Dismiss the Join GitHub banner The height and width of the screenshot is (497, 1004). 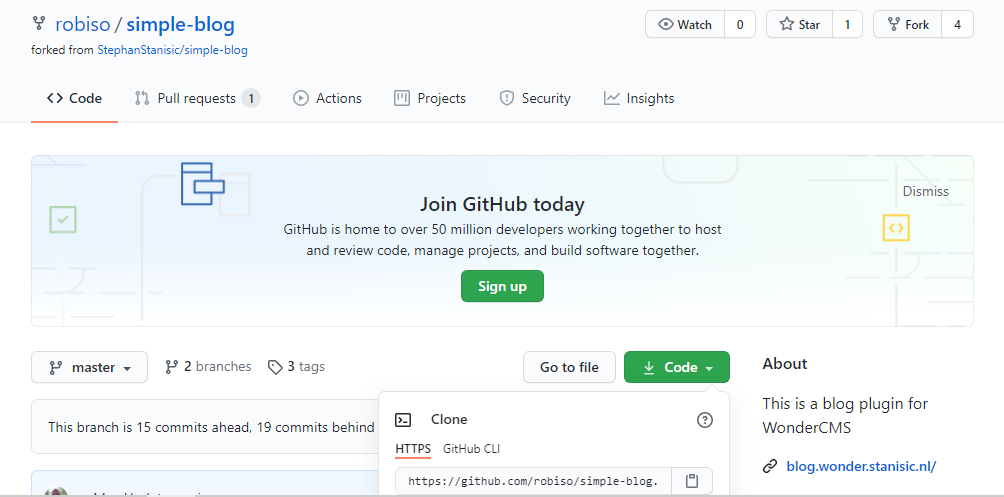(925, 191)
